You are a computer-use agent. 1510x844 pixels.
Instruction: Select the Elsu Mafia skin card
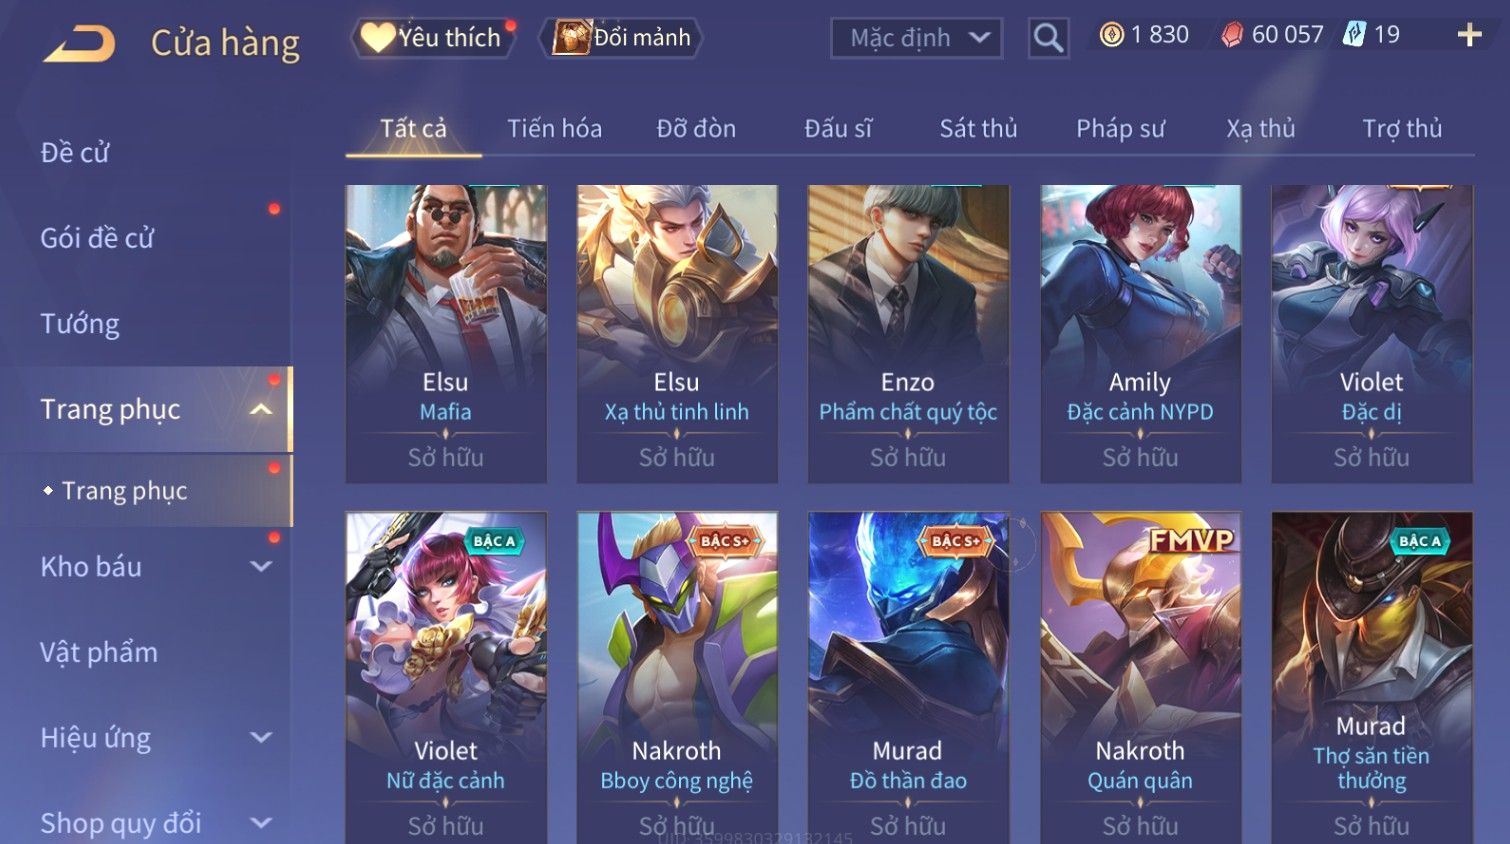click(x=446, y=334)
